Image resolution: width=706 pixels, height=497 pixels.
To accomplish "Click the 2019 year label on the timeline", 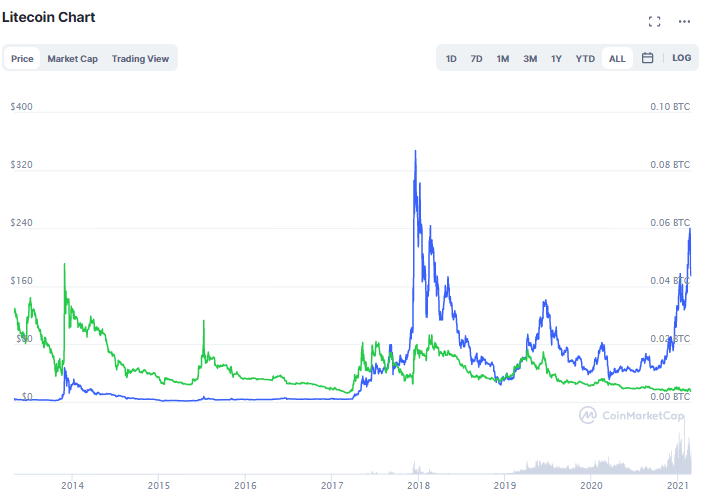I will tap(505, 486).
